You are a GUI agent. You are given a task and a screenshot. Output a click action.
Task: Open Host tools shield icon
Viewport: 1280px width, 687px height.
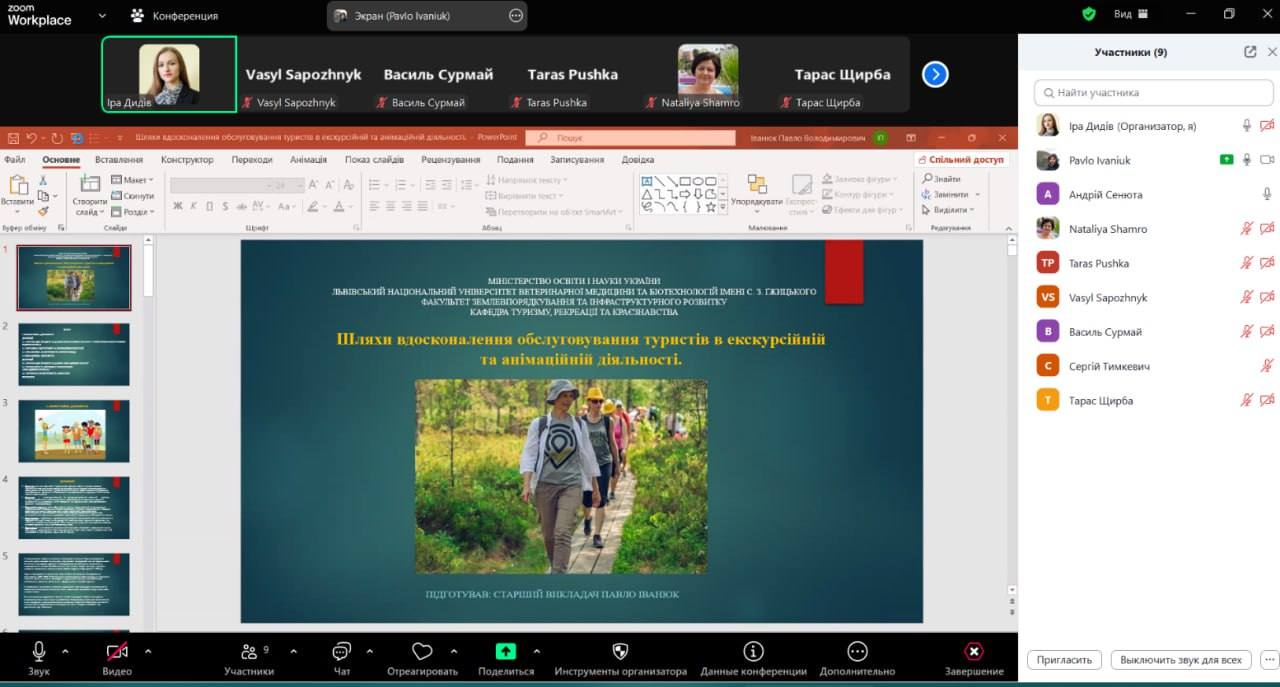620,652
